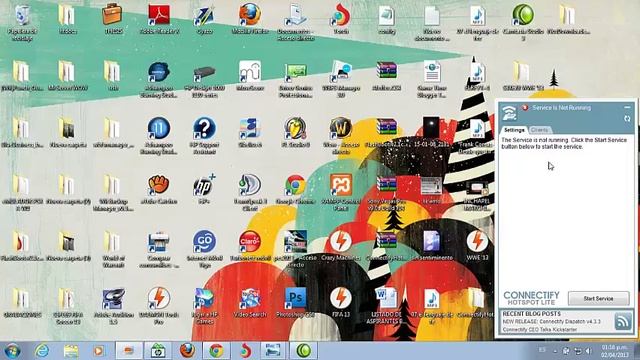
Task: Open the HP camera app in the taskbar
Action: pyautogui.click(x=158, y=351)
